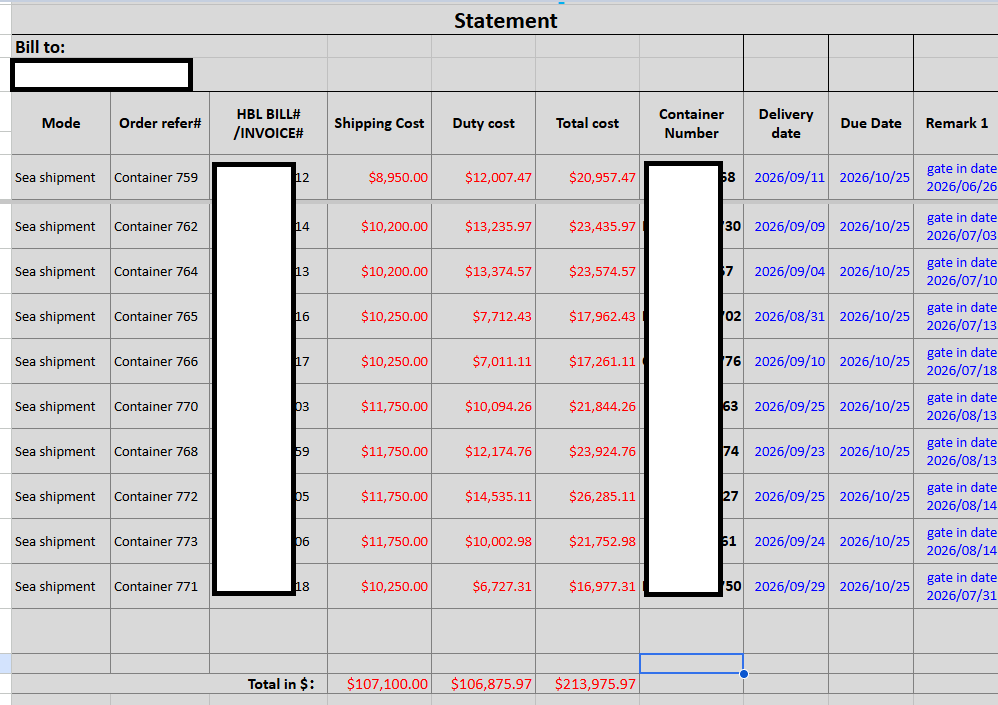The image size is (998, 705).
Task: Select the 'Container 770' cell
Action: tap(160, 407)
